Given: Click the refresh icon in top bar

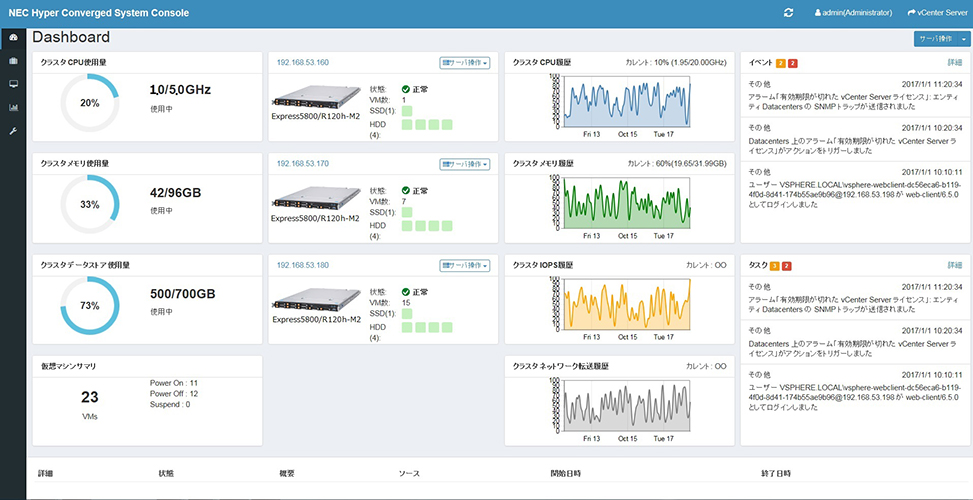Looking at the screenshot, I should click(788, 12).
